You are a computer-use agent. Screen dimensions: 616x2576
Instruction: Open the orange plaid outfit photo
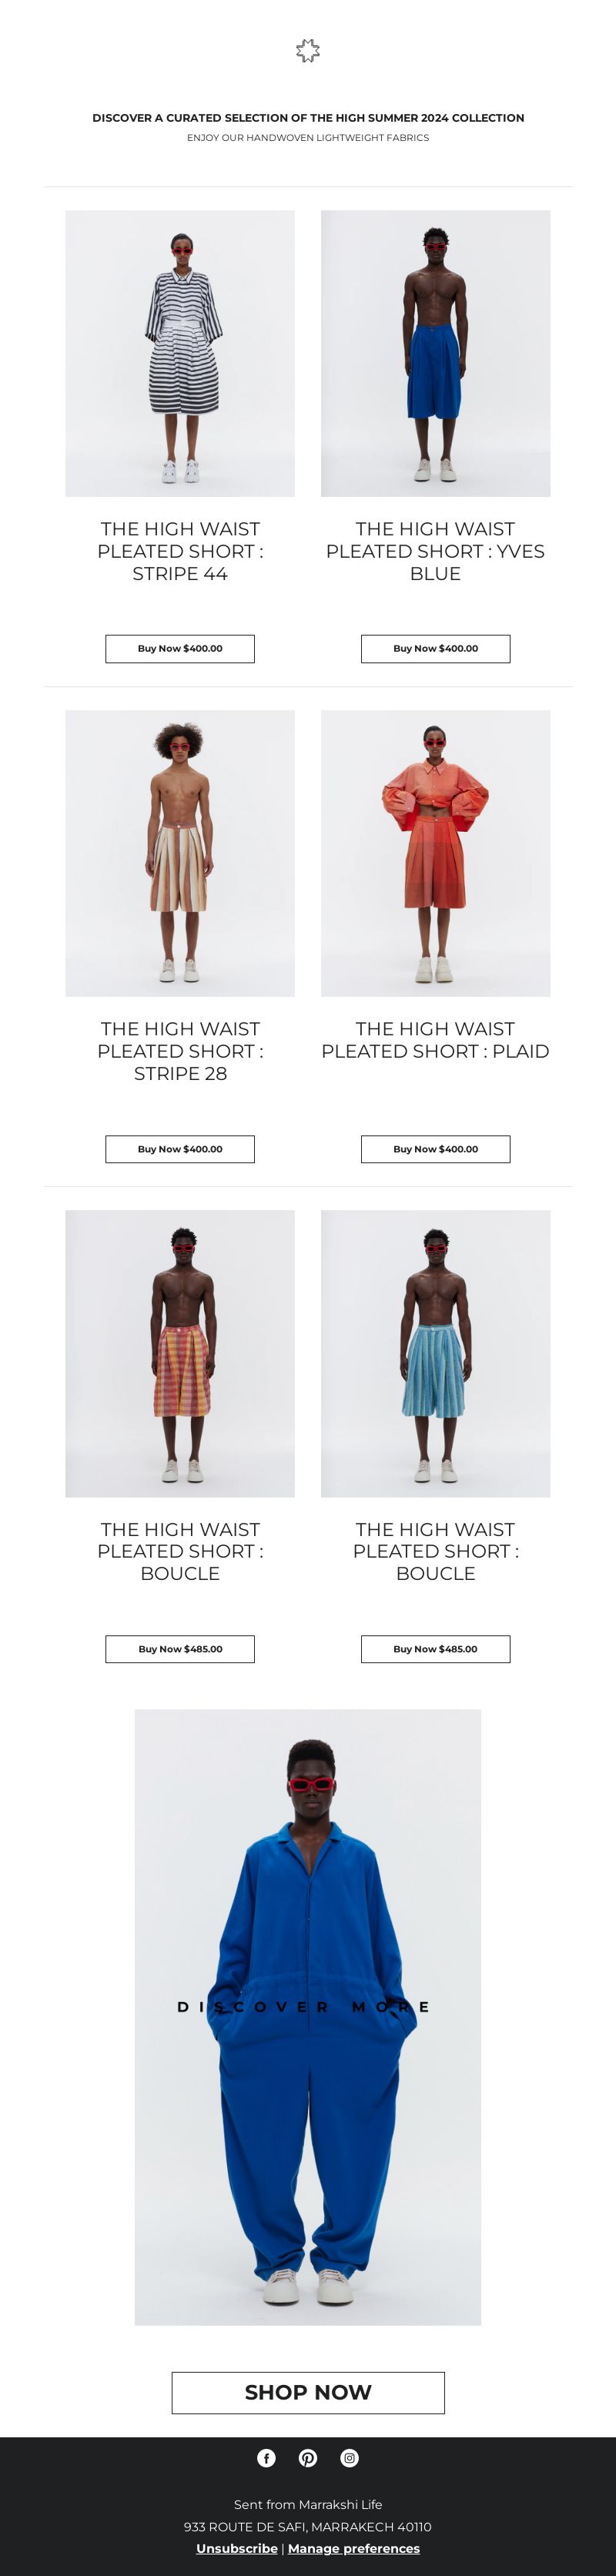pos(435,853)
